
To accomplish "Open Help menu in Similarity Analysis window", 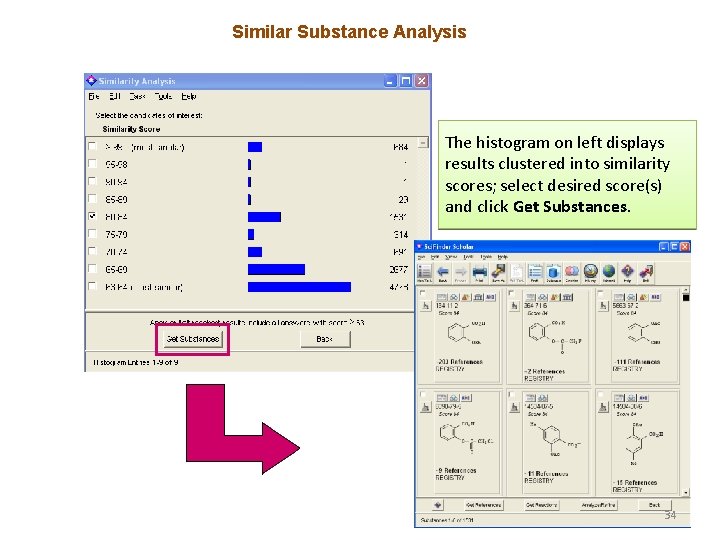I will click(189, 96).
